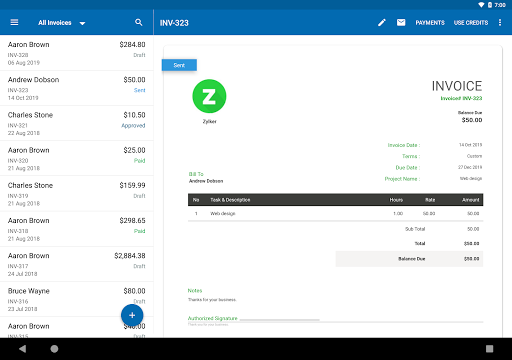Open Charles Stone invoice for $10.50

click(77, 123)
